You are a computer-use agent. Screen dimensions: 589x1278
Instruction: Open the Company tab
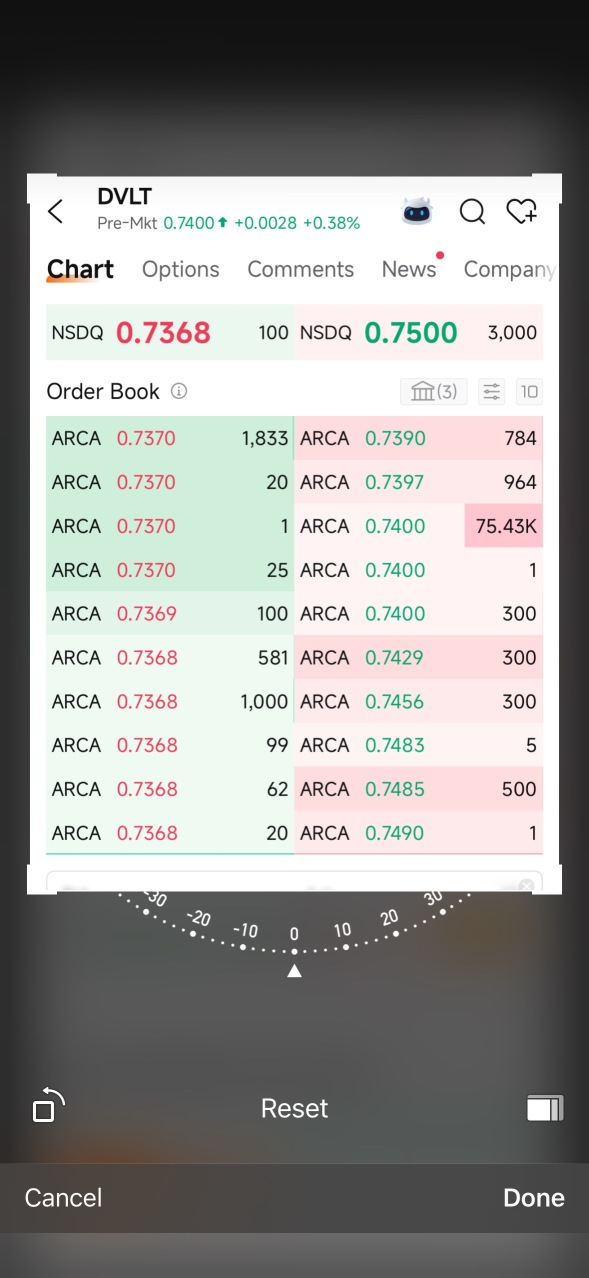pos(509,269)
